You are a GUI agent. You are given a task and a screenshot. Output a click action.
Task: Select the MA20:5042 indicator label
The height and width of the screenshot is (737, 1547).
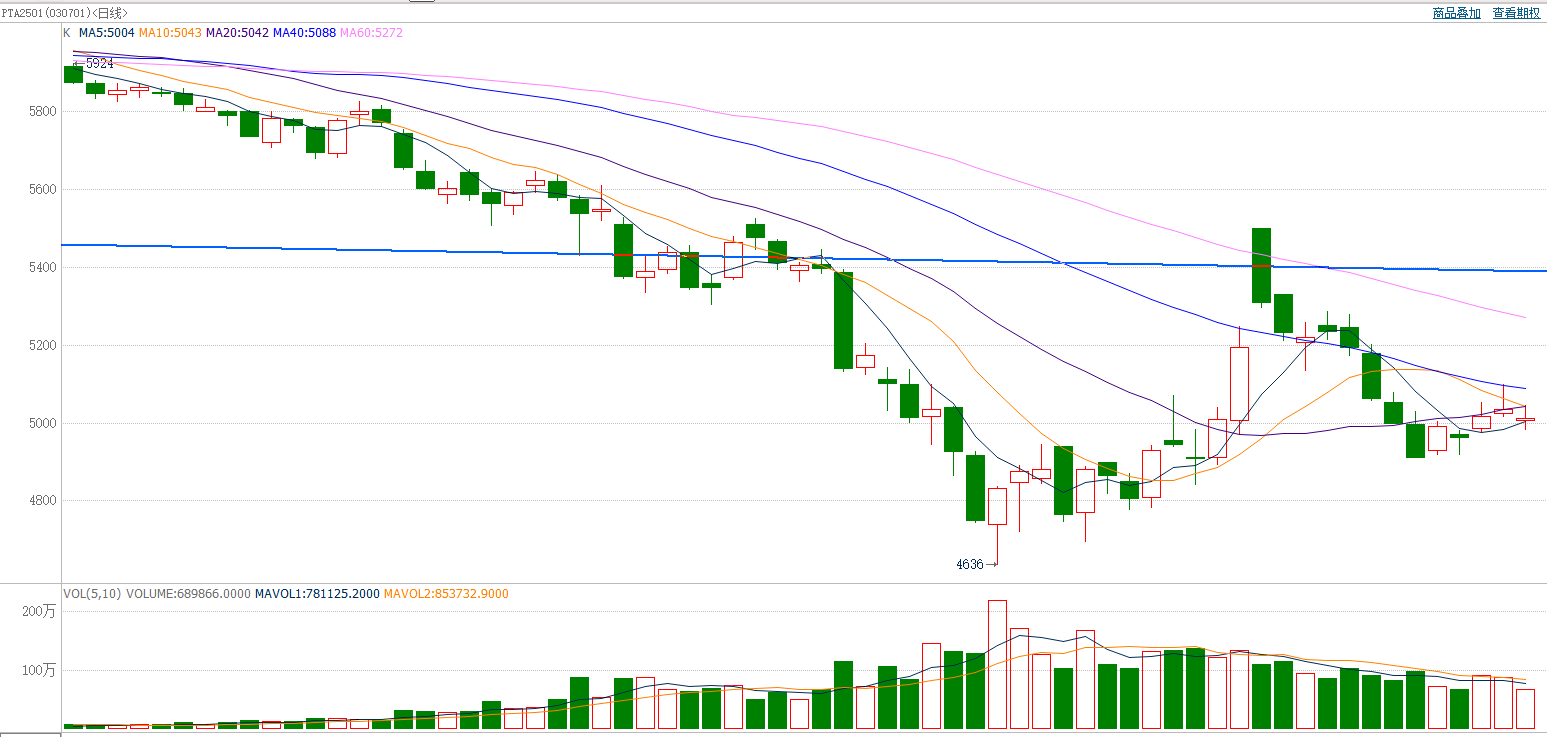tap(237, 33)
